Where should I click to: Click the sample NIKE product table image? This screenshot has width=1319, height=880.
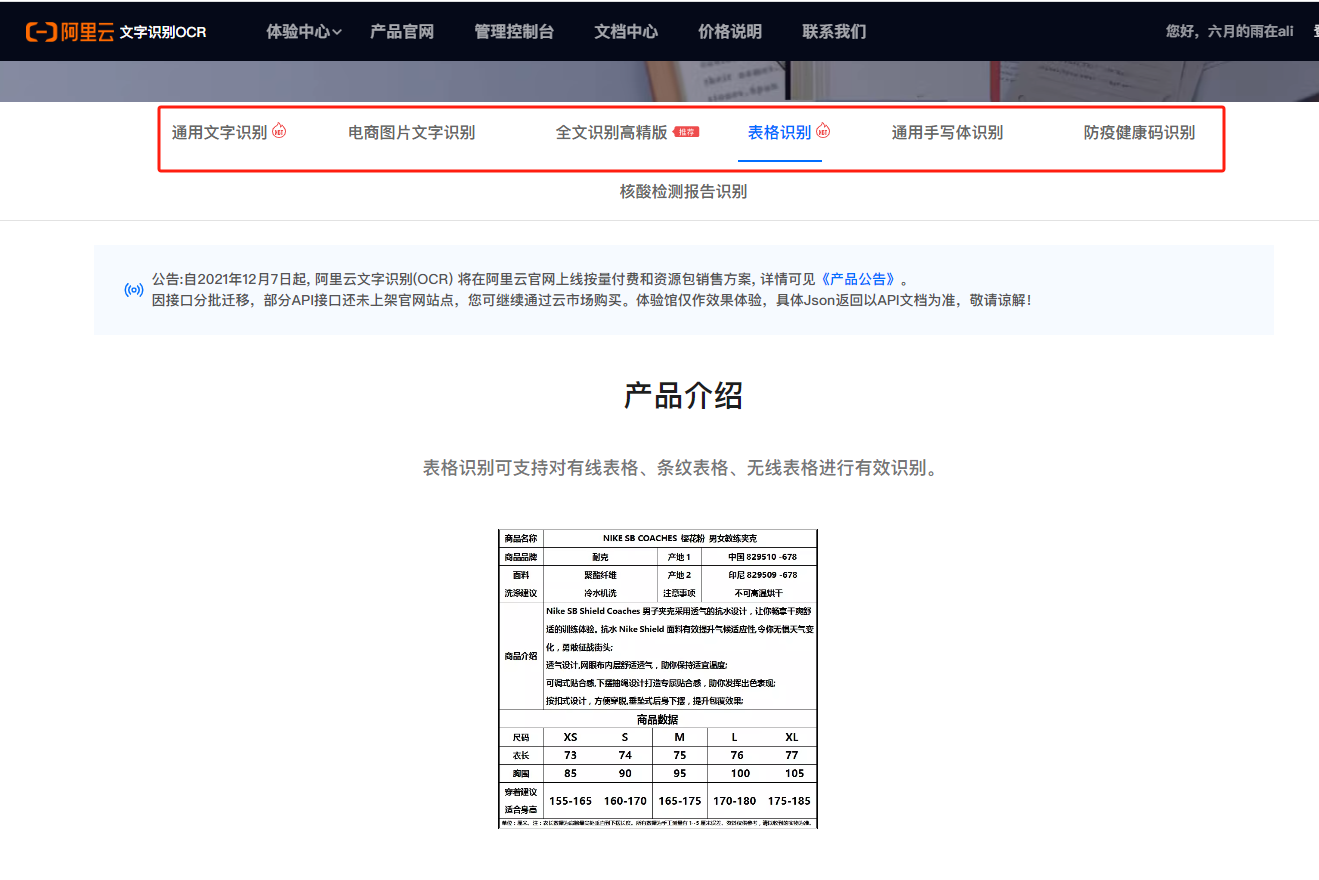coord(658,679)
